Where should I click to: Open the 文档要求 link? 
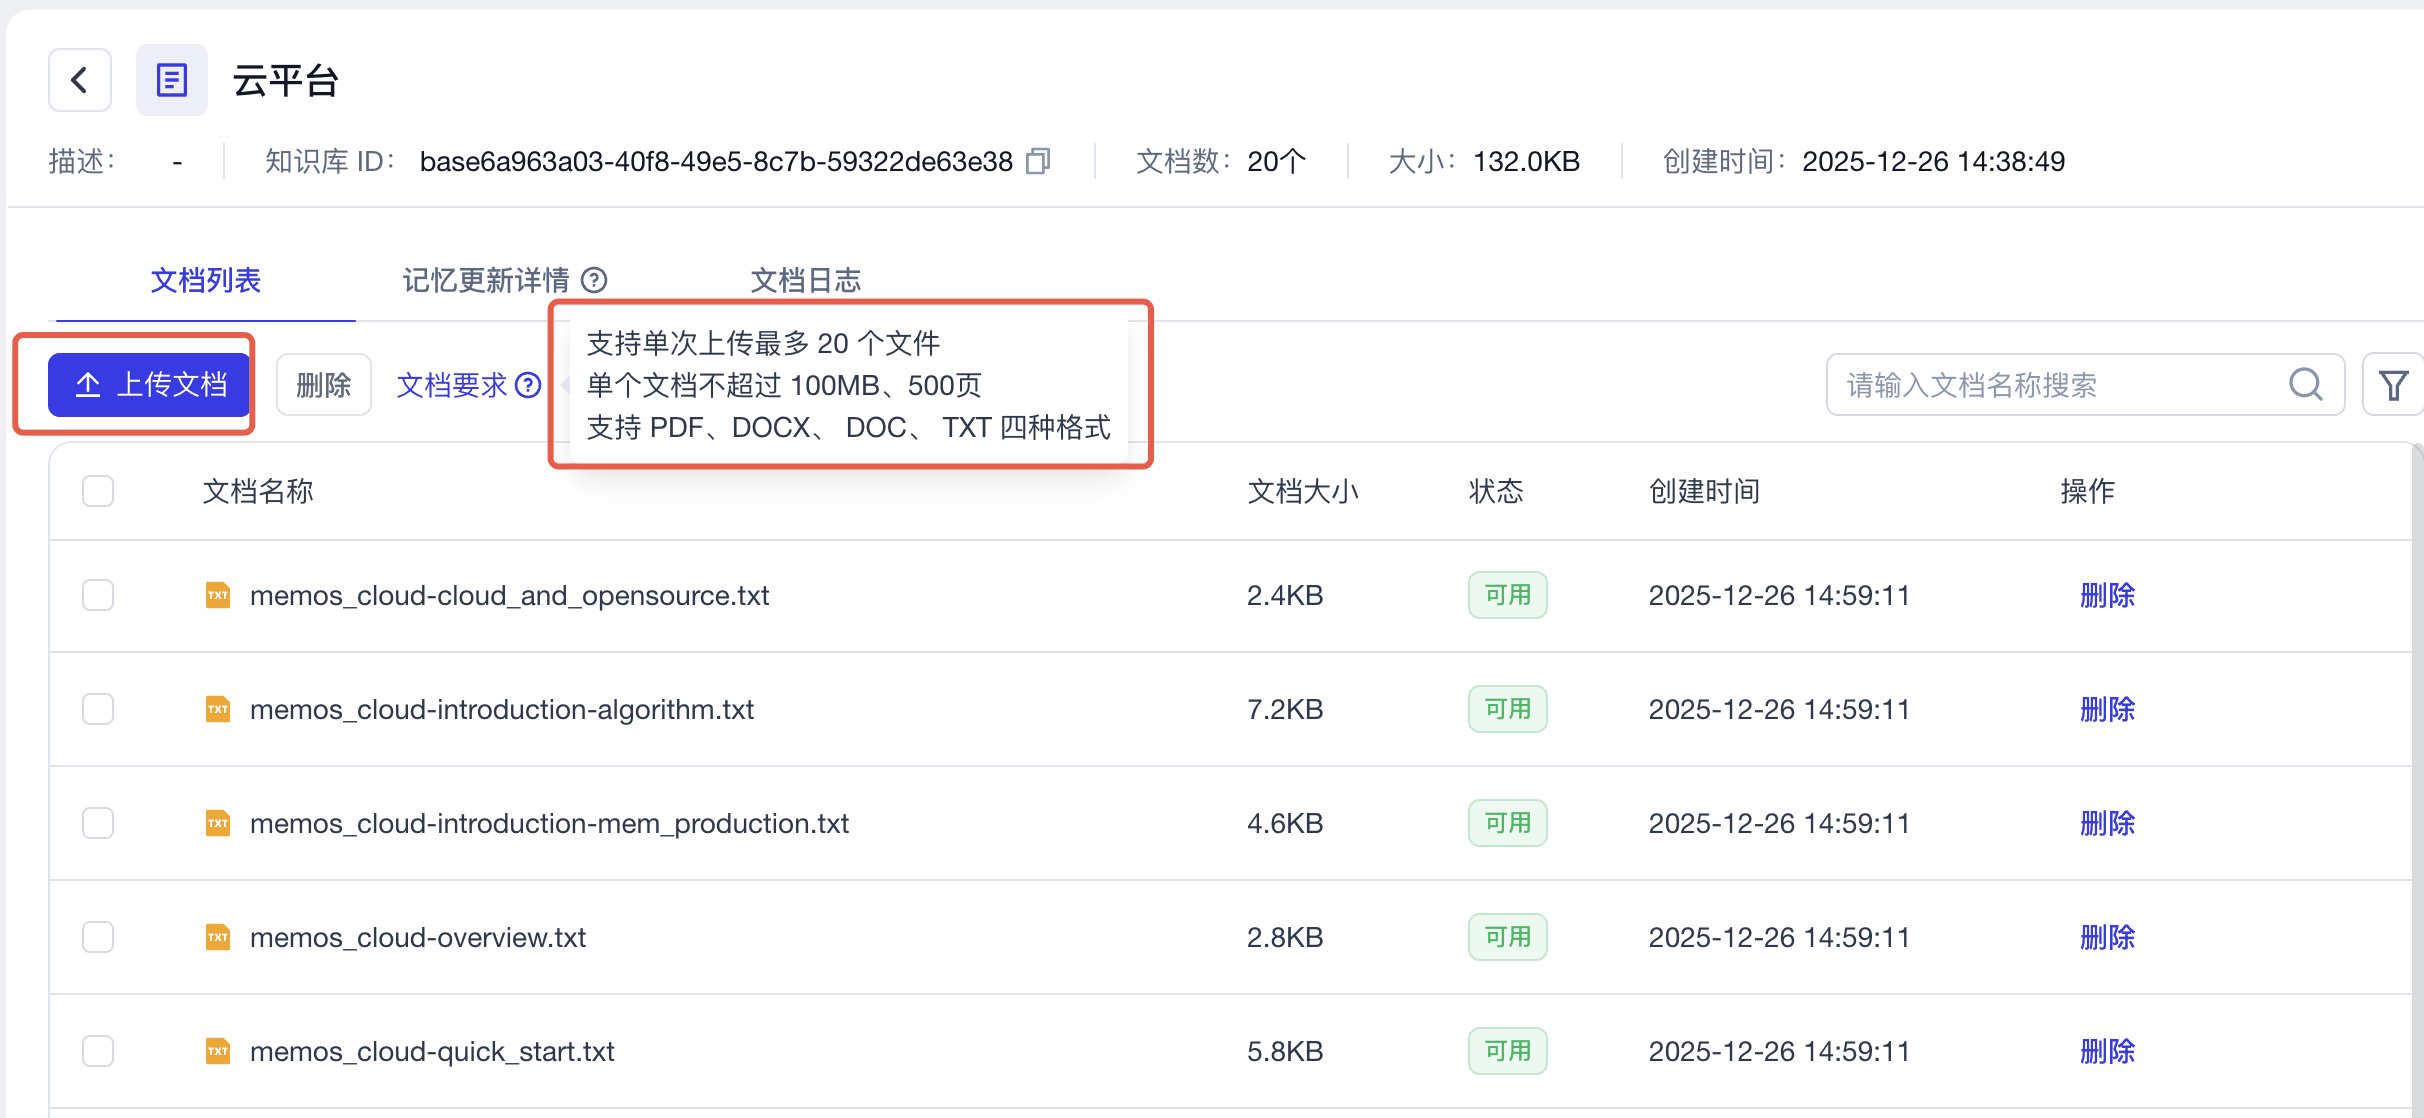(x=451, y=385)
